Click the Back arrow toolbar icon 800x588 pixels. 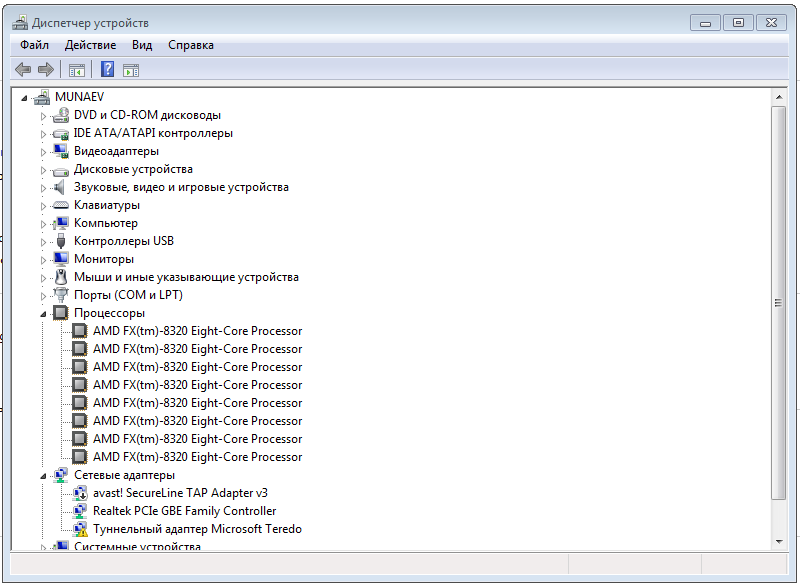pyautogui.click(x=23, y=69)
